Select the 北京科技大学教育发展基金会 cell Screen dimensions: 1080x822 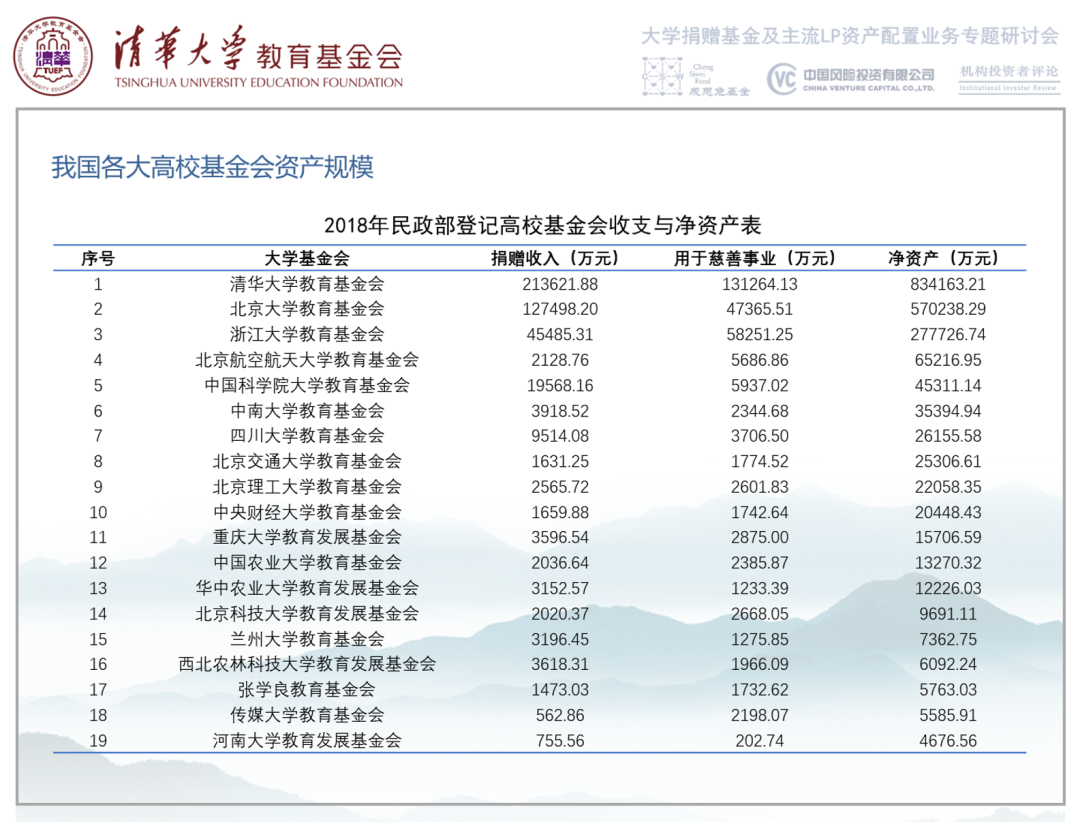click(307, 613)
